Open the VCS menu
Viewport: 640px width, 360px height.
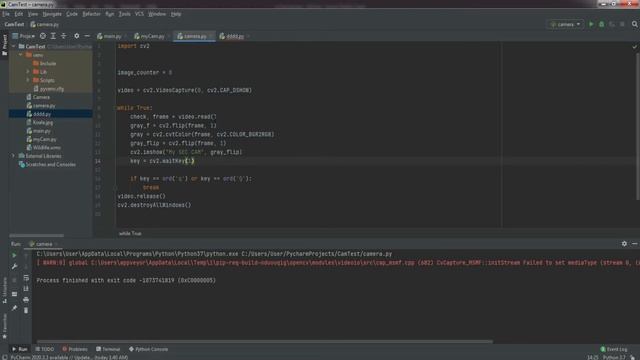139,14
